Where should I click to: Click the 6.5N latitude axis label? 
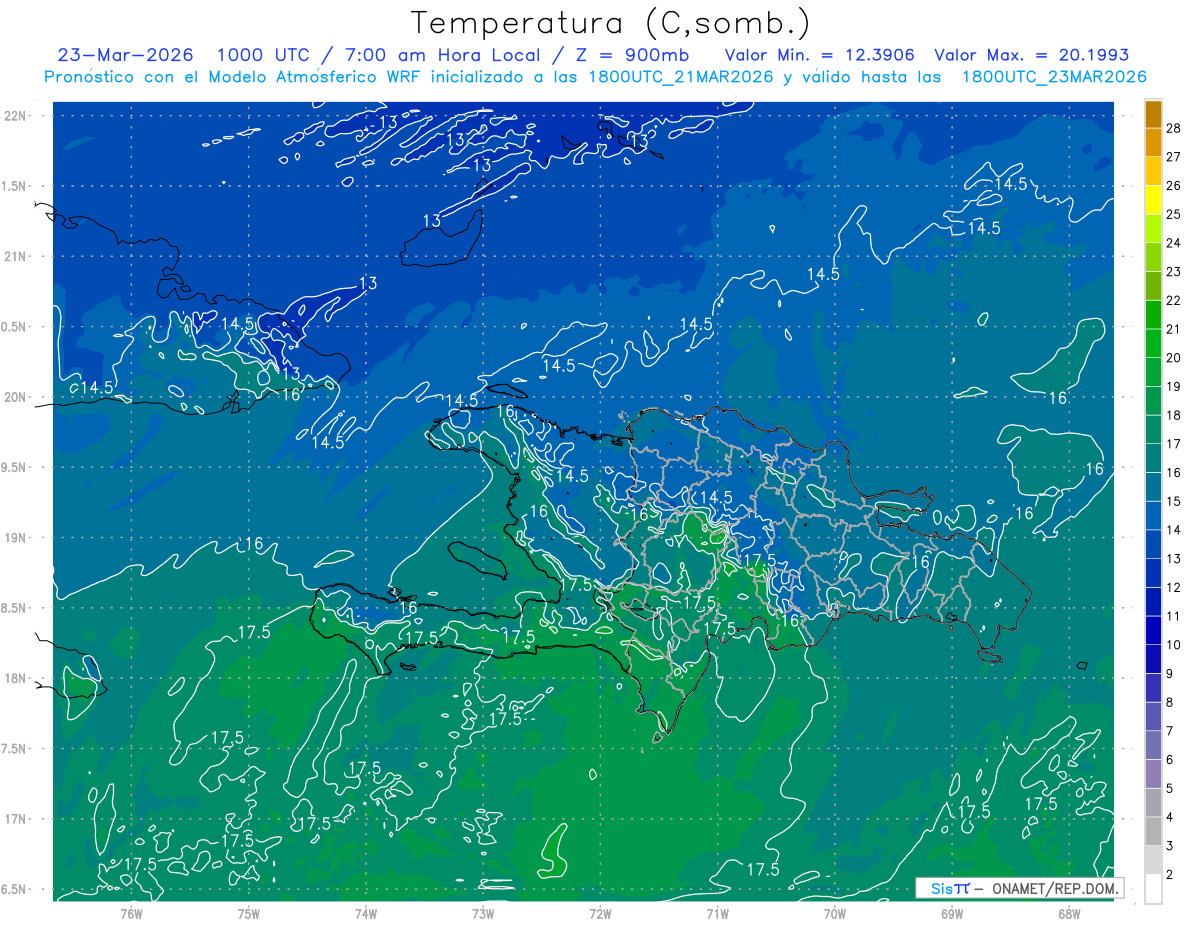click(15, 890)
